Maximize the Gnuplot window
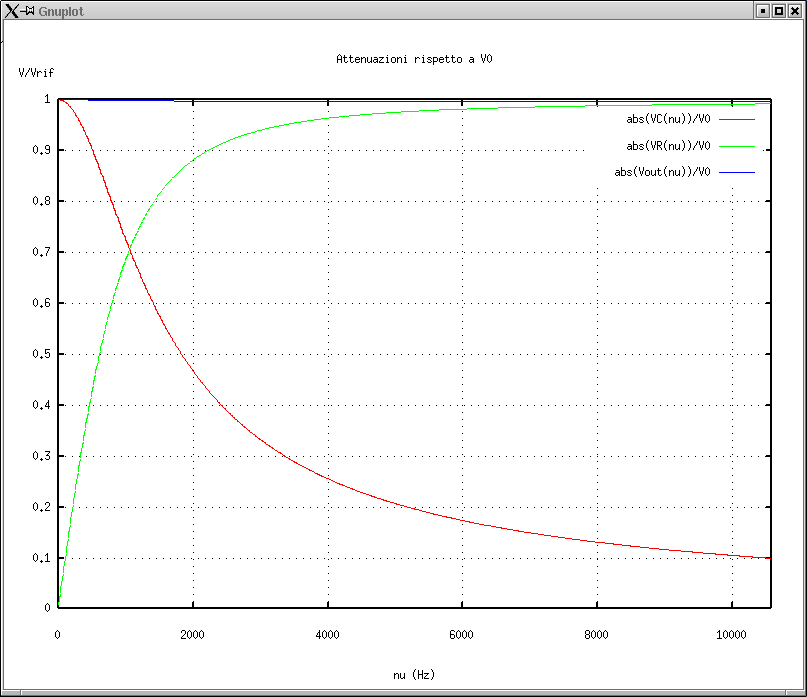 778,10
